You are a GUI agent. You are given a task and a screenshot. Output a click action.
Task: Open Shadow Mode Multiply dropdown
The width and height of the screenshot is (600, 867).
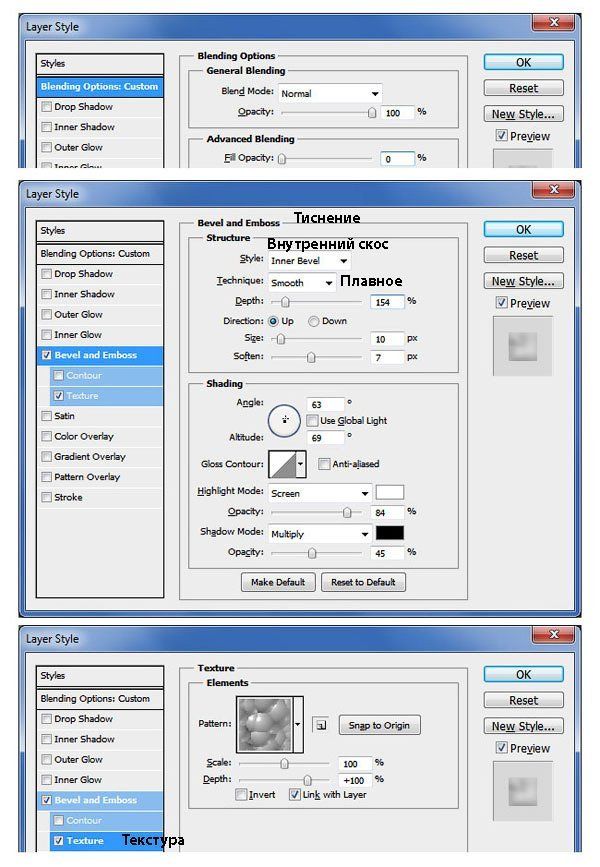[320, 534]
